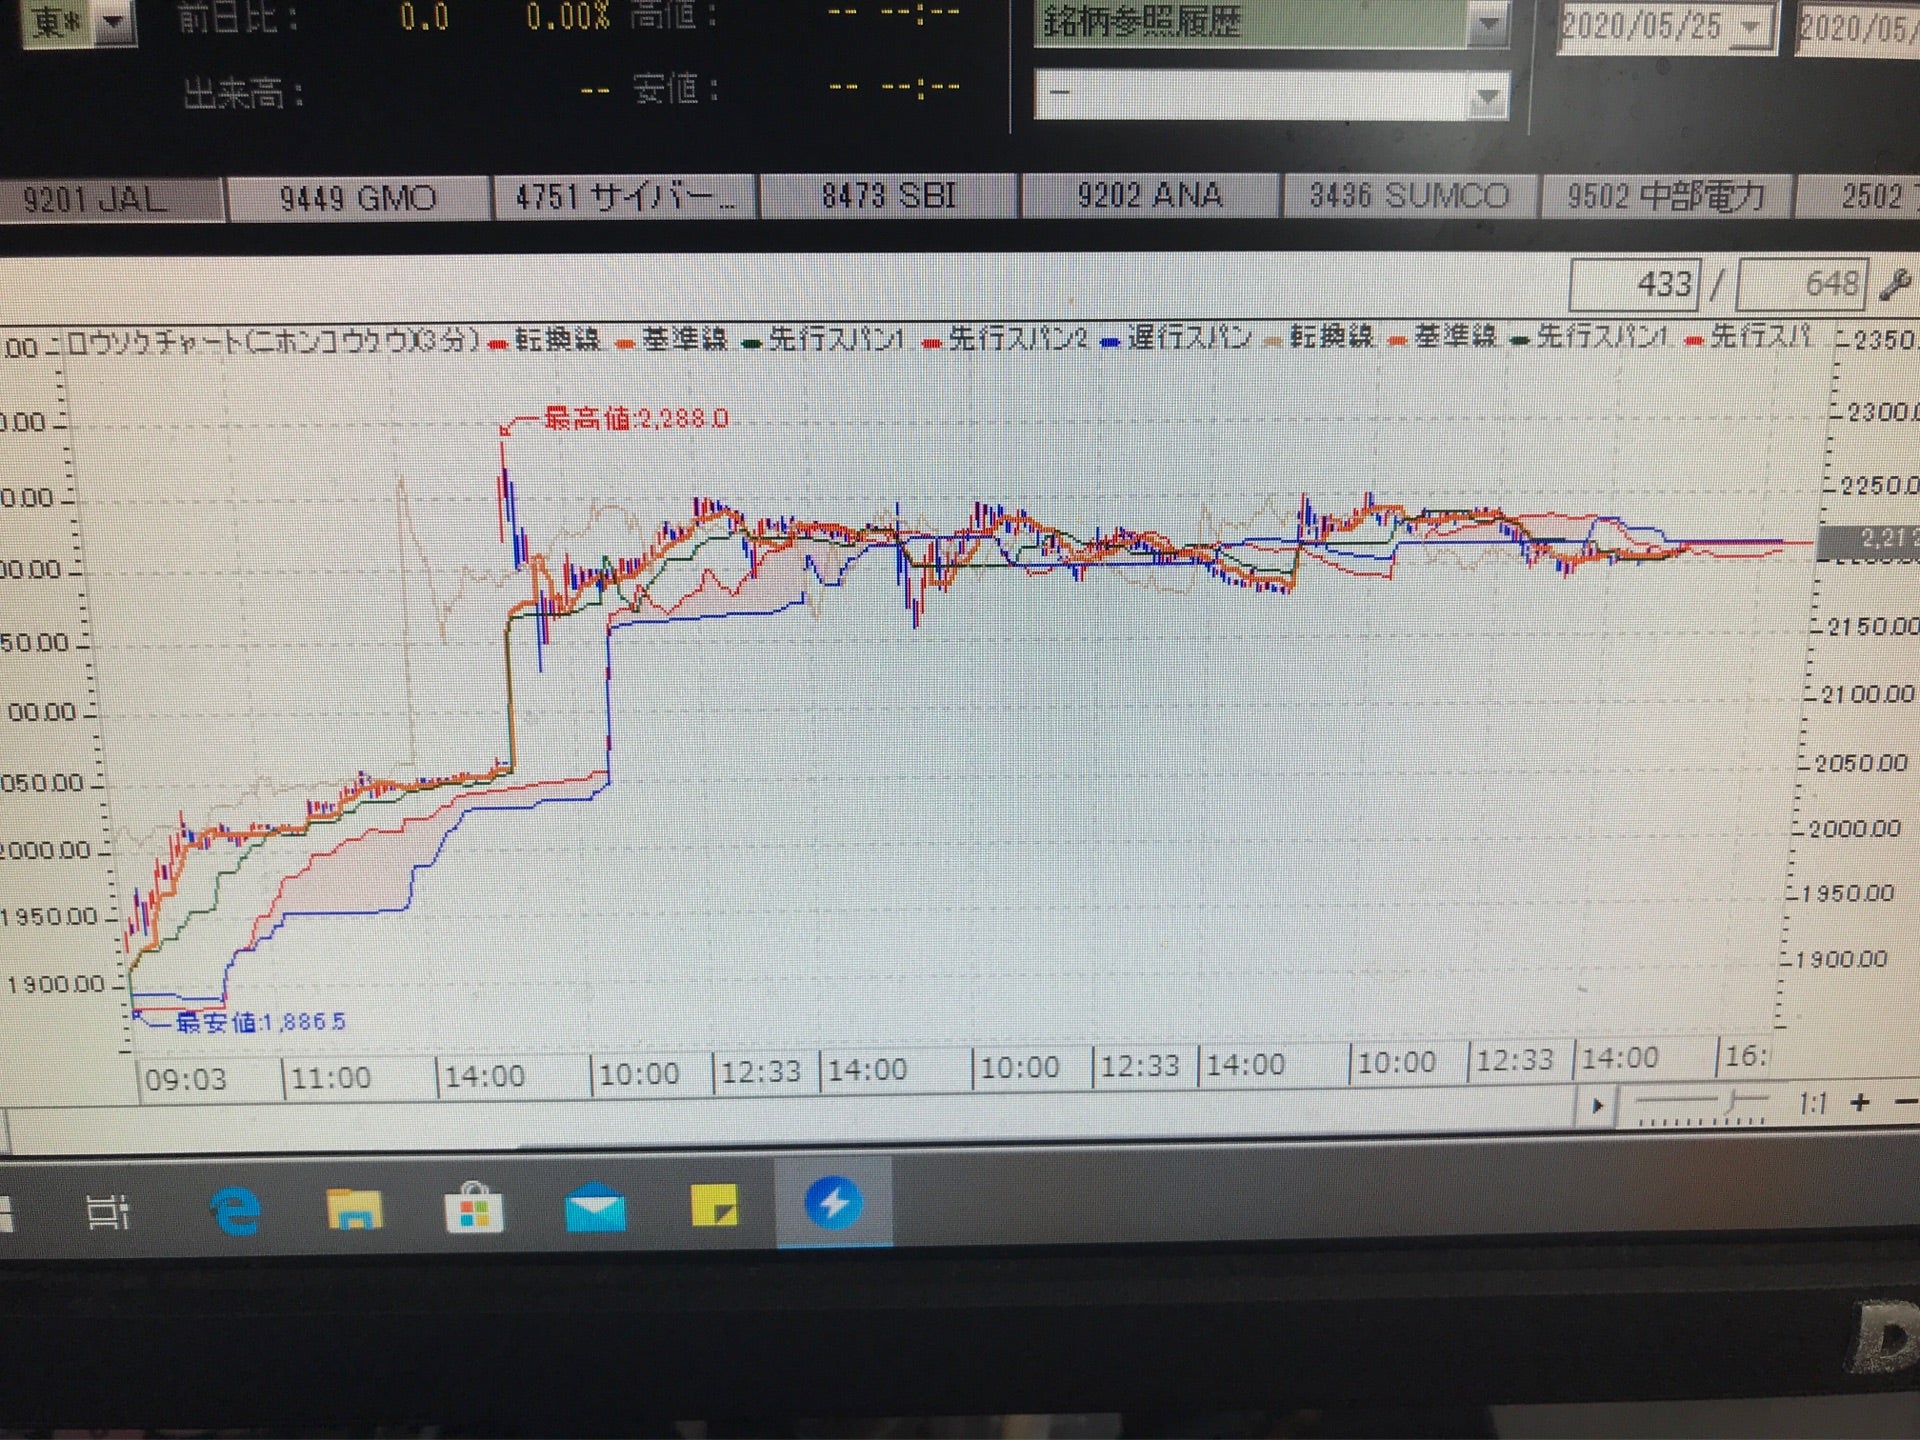The width and height of the screenshot is (1920, 1440).
Task: Open Microsoft Edge from the taskbar
Action: tap(236, 1211)
